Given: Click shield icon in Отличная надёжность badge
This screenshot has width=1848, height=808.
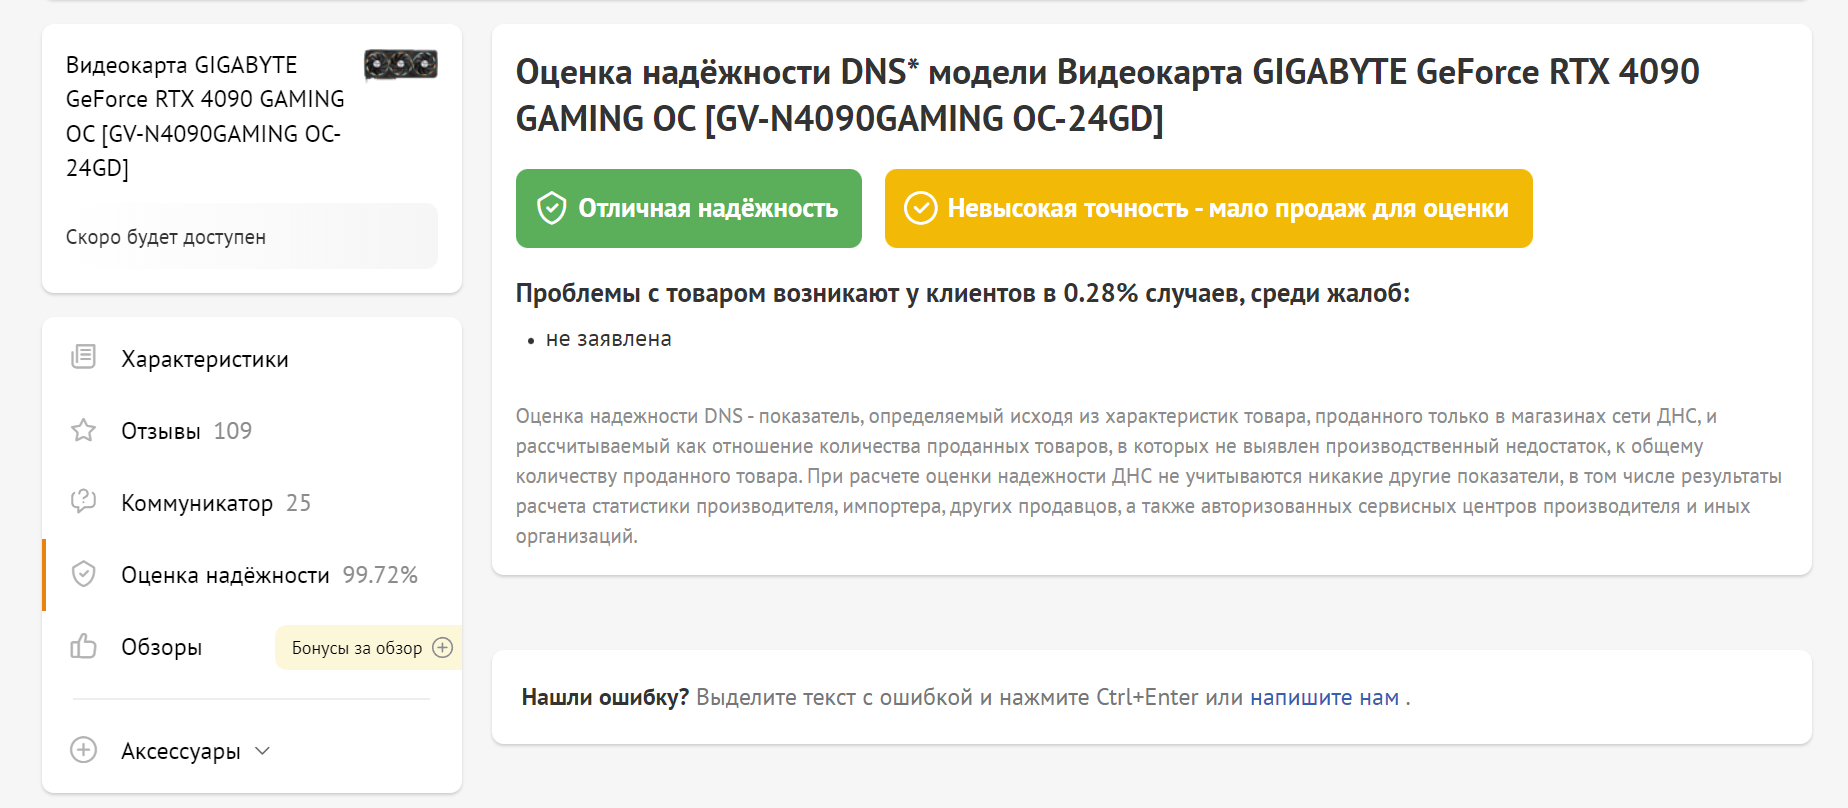Looking at the screenshot, I should coord(552,208).
